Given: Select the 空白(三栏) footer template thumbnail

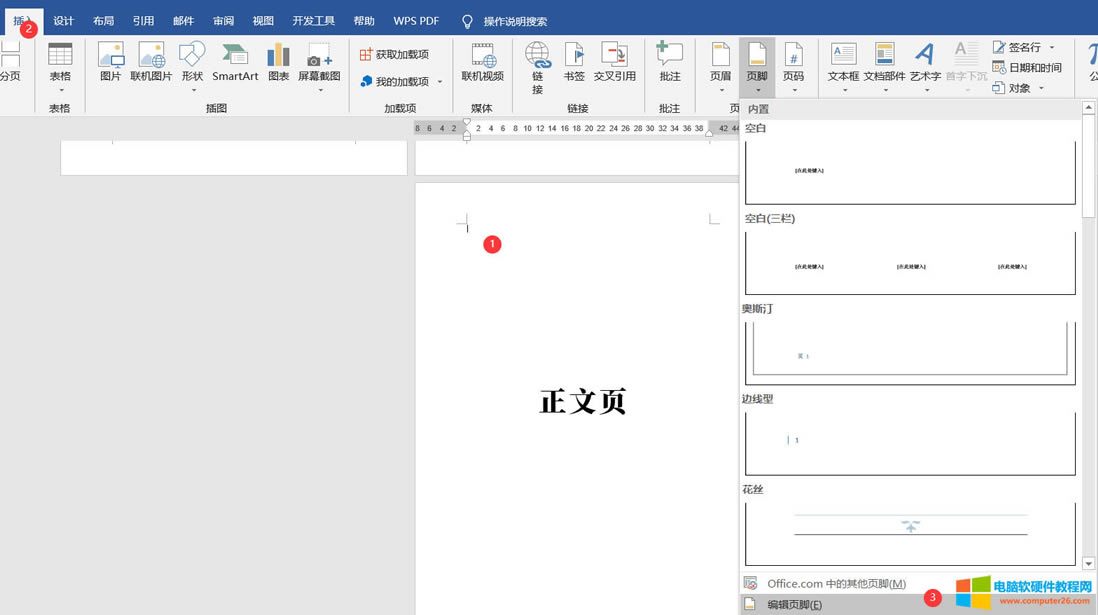Looking at the screenshot, I should coord(910,263).
